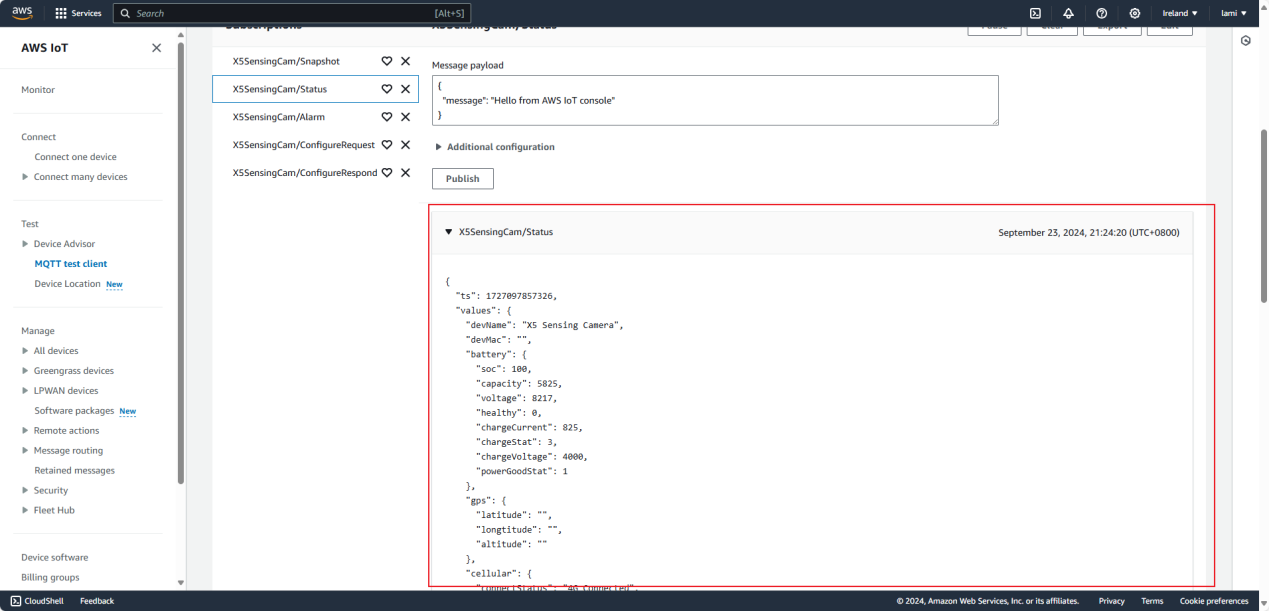Select X5SensingCam/Snapshot subscription topic

(286, 61)
